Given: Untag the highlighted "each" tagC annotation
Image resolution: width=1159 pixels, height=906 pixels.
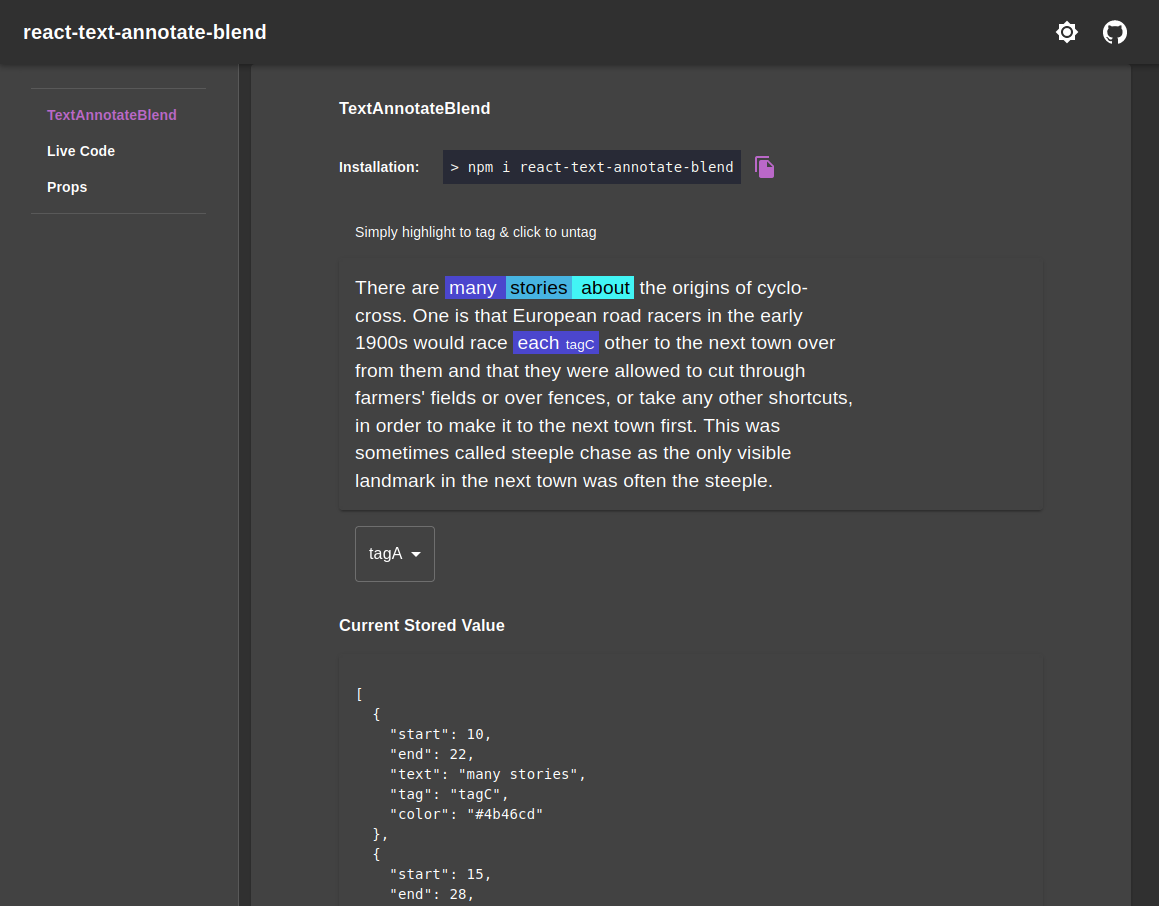Looking at the screenshot, I should click(x=556, y=343).
